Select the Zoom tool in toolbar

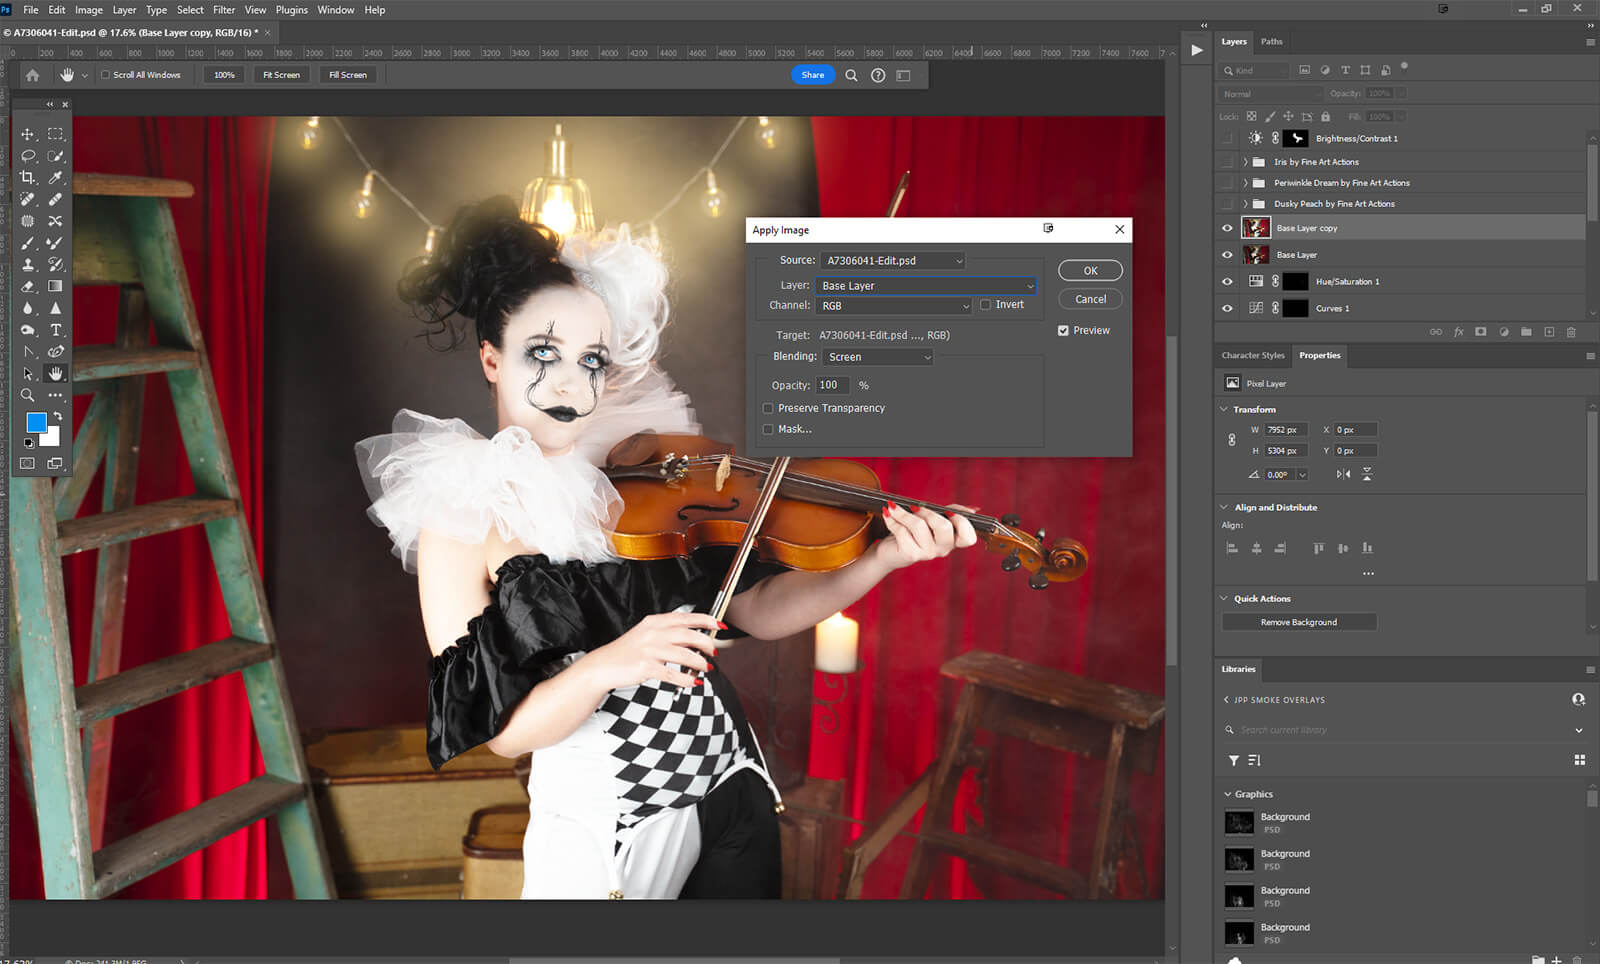click(28, 395)
